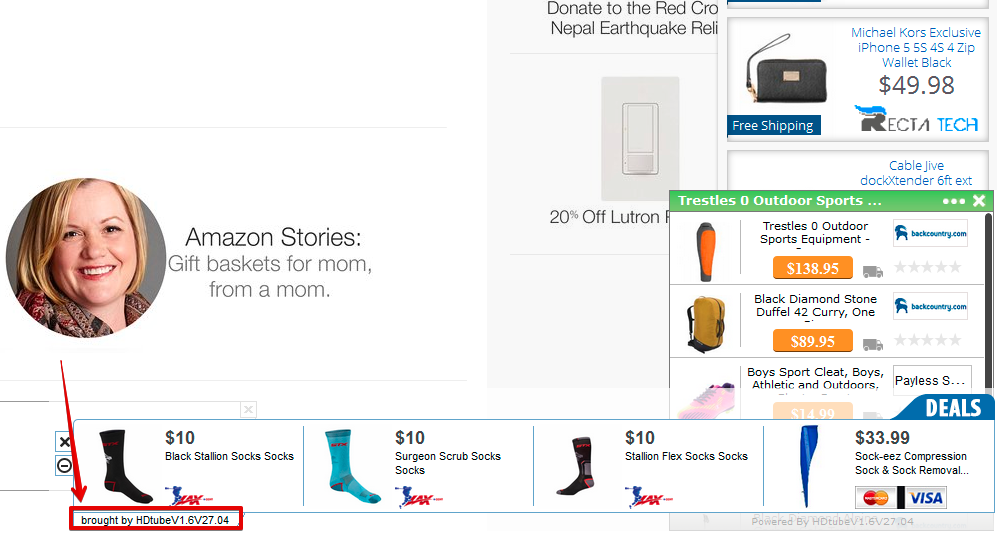Open the Cable Jive dockXtender link
The width and height of the screenshot is (997, 535).
pos(916,173)
